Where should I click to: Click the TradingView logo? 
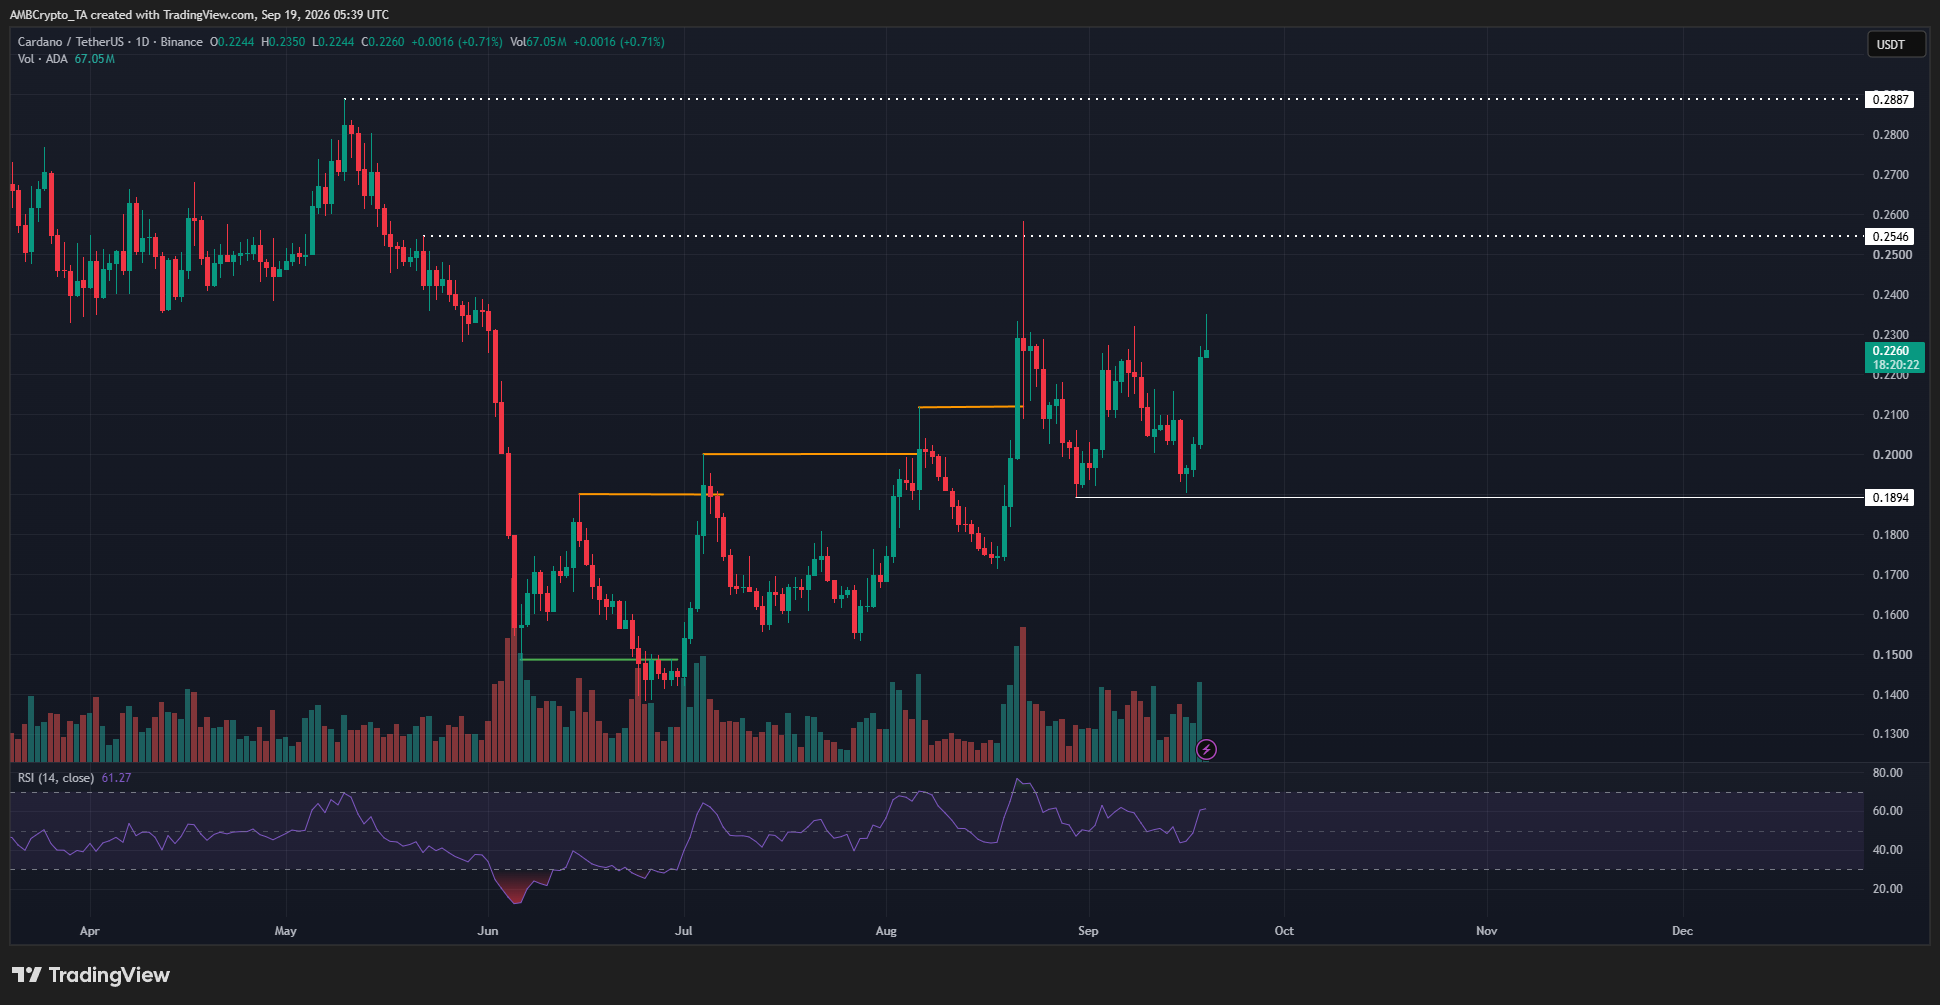point(91,975)
